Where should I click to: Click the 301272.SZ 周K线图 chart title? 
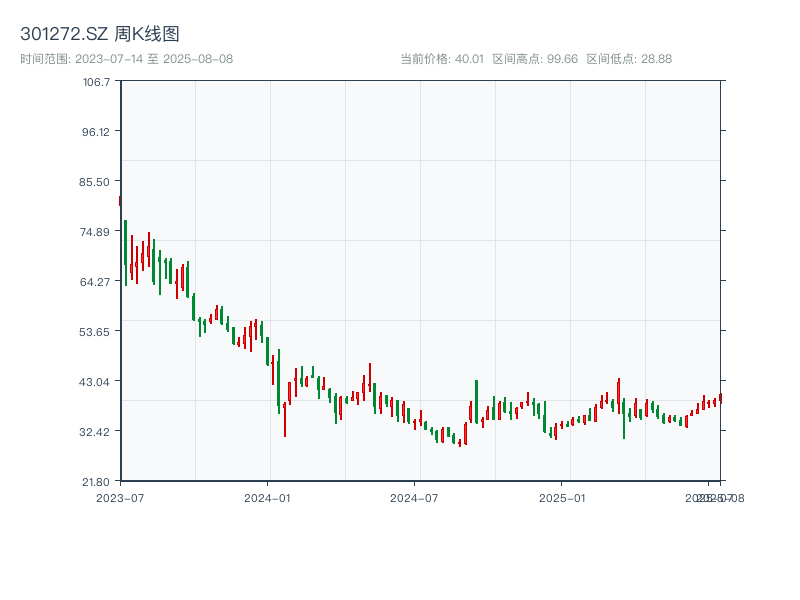pos(100,34)
